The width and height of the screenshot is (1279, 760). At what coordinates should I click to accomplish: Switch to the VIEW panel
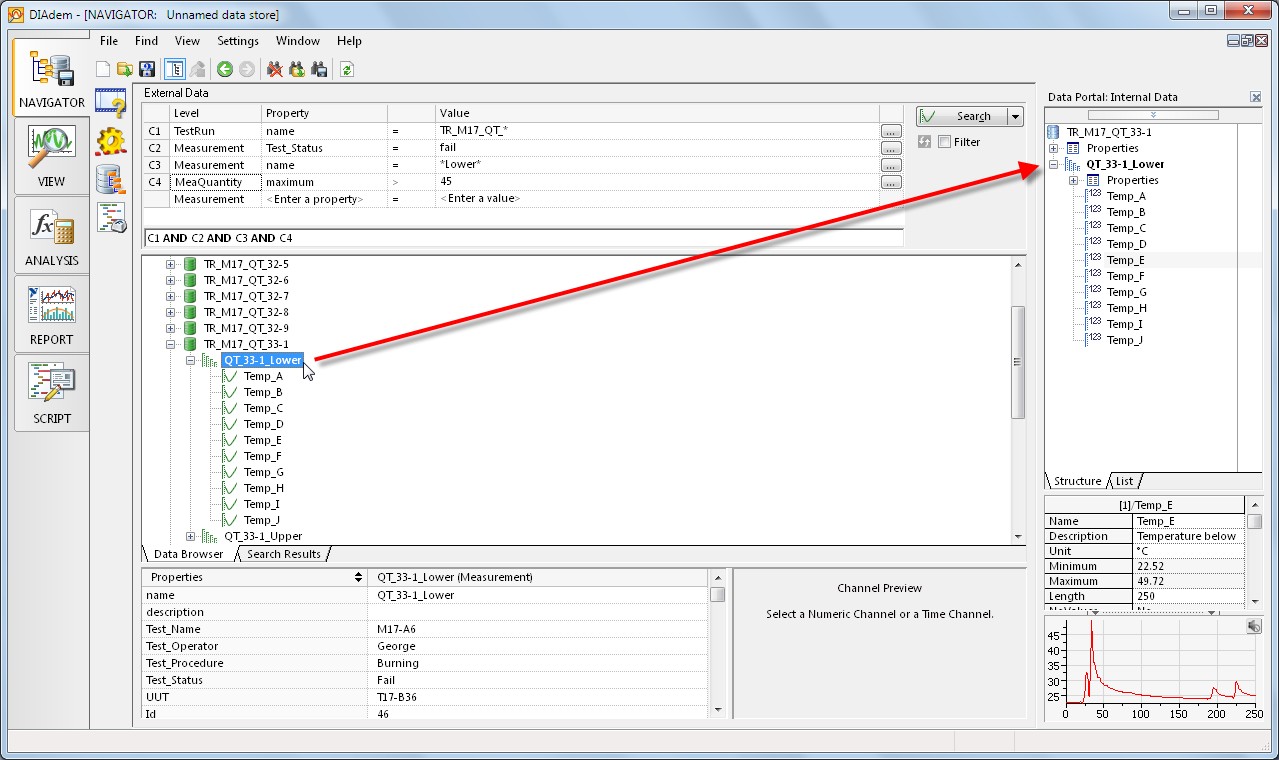pos(51,156)
